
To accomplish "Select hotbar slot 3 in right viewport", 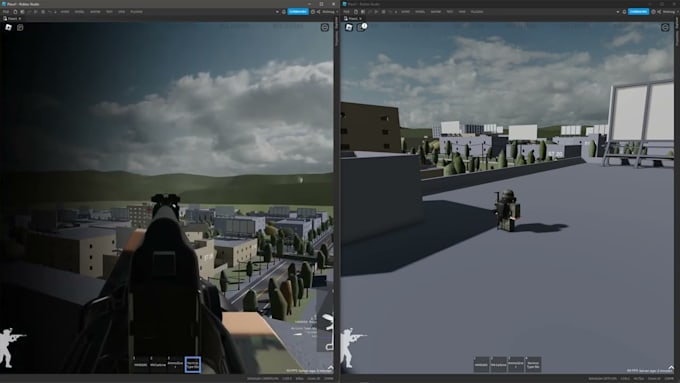I will pyautogui.click(x=516, y=364).
